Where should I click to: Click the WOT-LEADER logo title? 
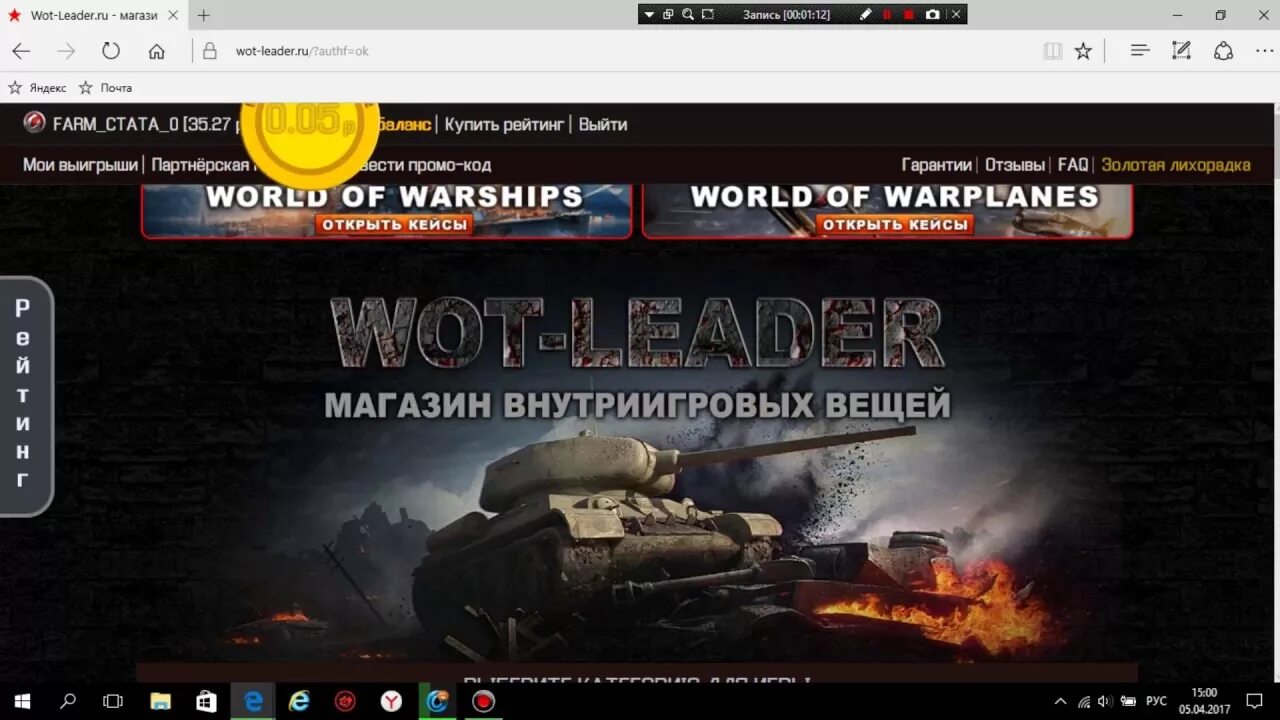[637, 332]
